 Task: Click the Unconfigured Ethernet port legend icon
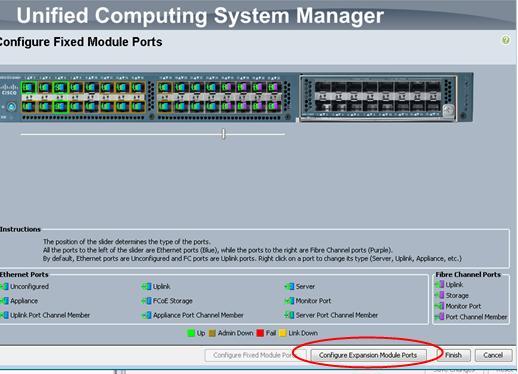pyautogui.click(x=4, y=286)
